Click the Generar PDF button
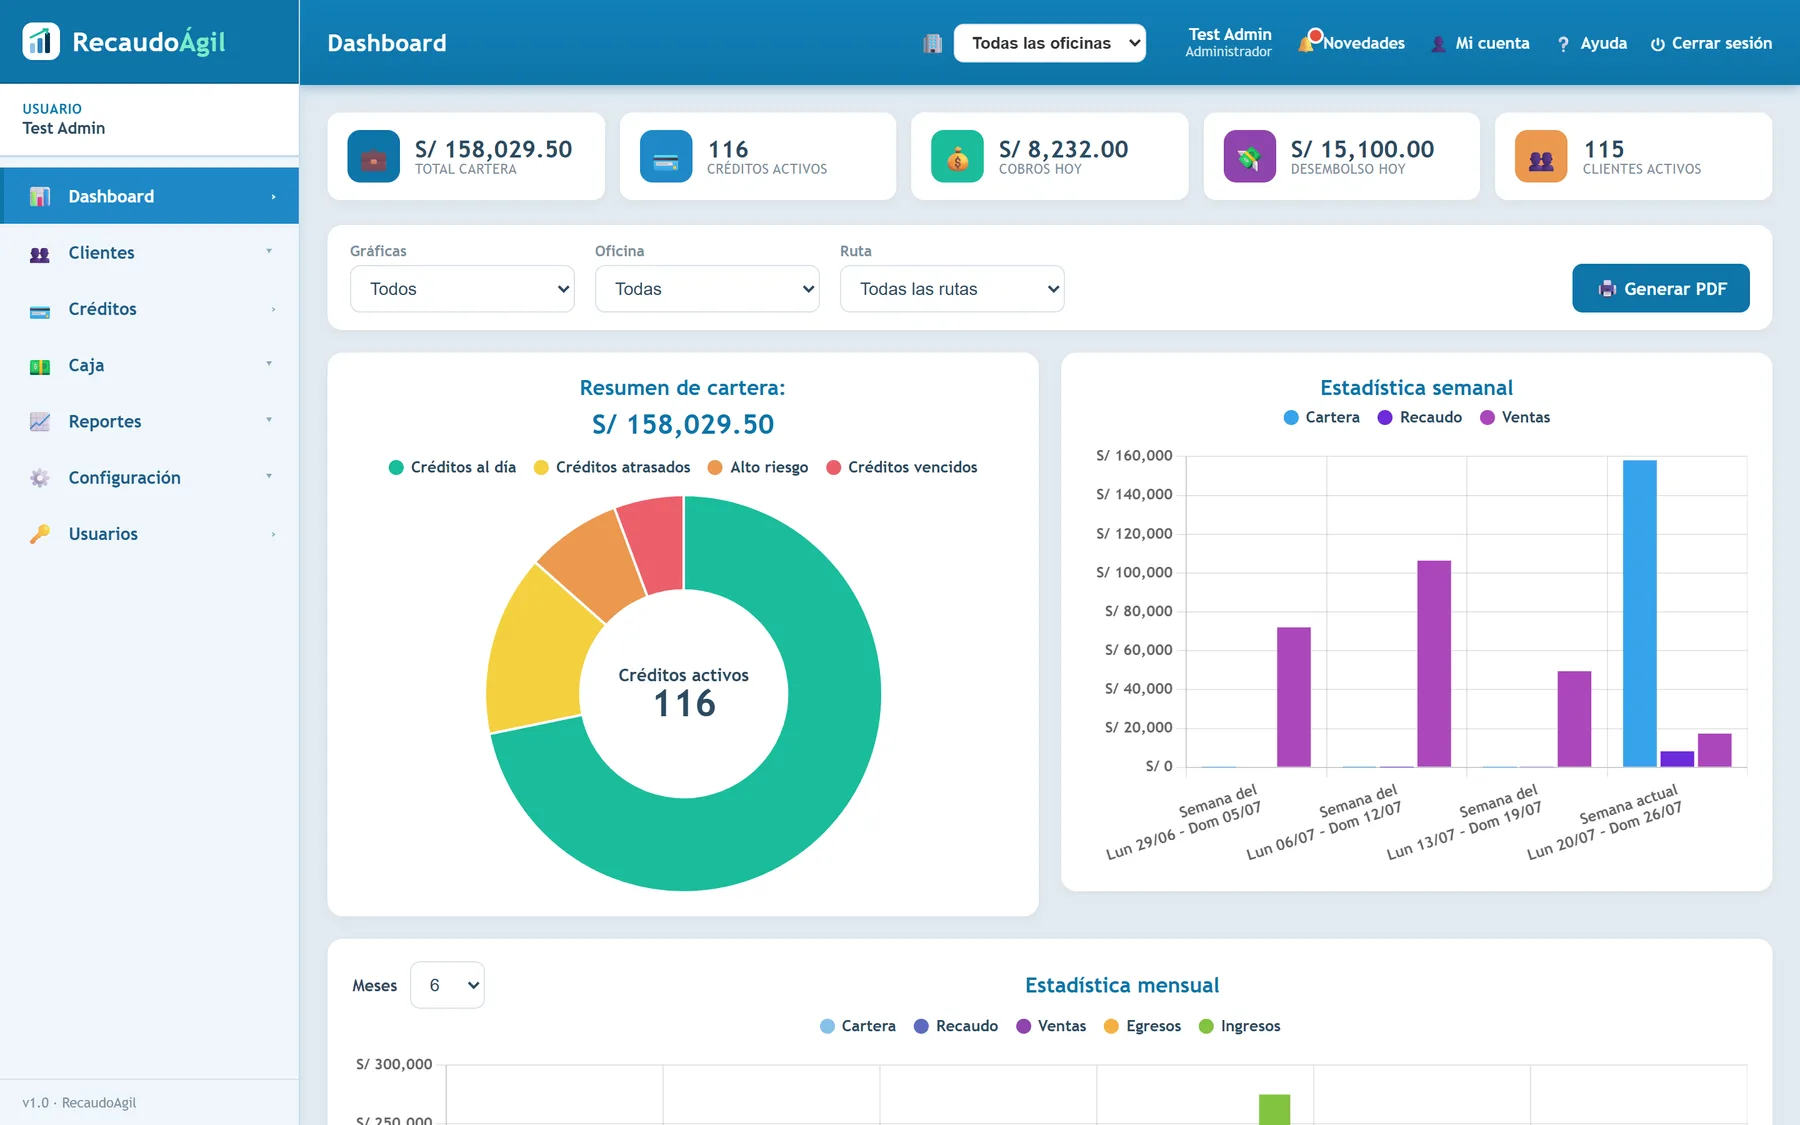The height and width of the screenshot is (1125, 1800). click(x=1660, y=288)
